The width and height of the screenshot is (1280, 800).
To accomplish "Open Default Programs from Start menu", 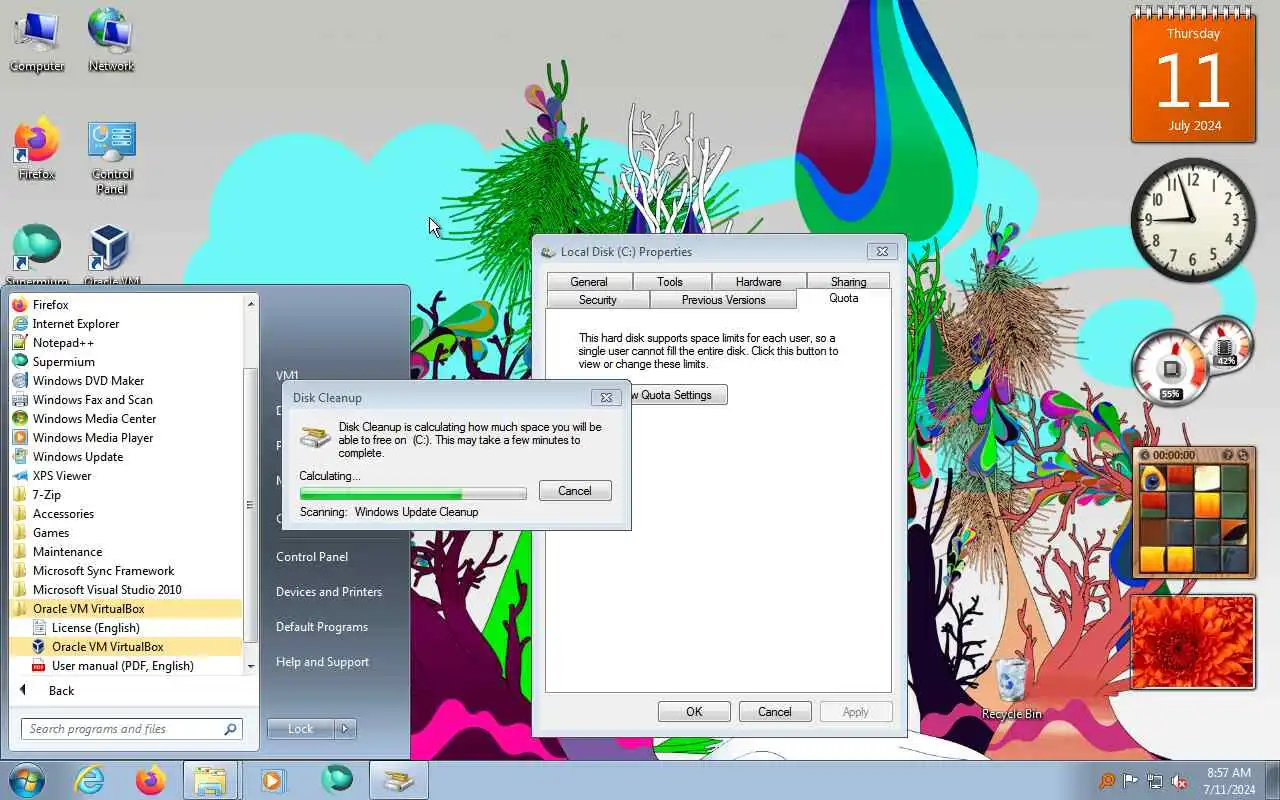I will 322,627.
